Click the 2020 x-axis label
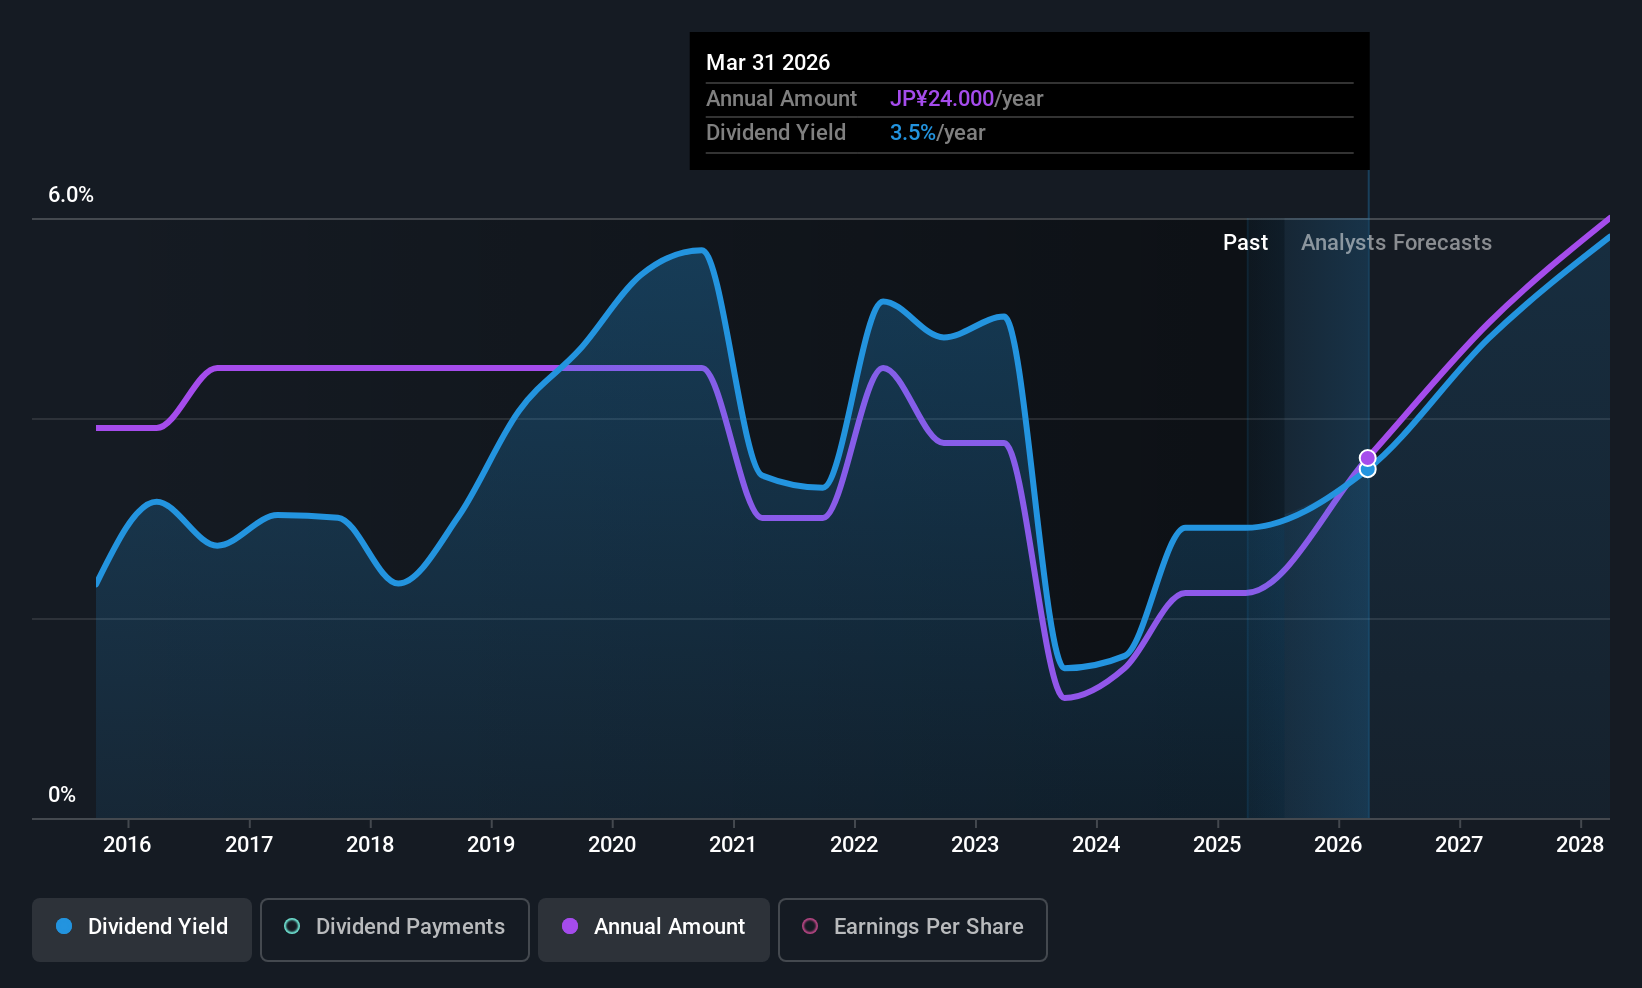1642x988 pixels. 612,844
